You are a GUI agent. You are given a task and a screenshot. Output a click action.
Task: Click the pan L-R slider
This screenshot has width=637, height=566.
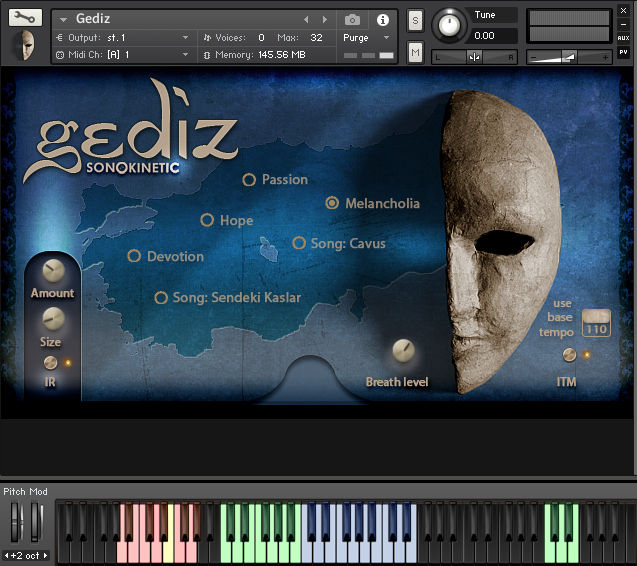[x=474, y=57]
